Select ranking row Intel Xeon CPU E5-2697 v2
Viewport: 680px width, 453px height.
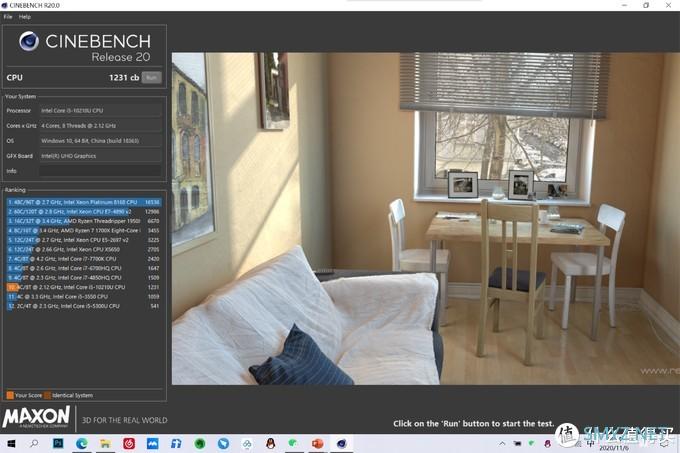[84, 240]
